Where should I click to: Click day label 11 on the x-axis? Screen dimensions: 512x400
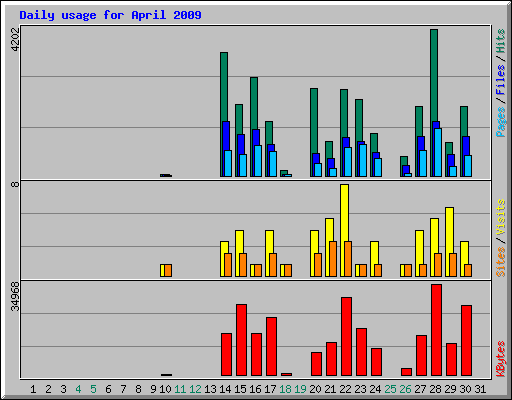[x=180, y=389]
